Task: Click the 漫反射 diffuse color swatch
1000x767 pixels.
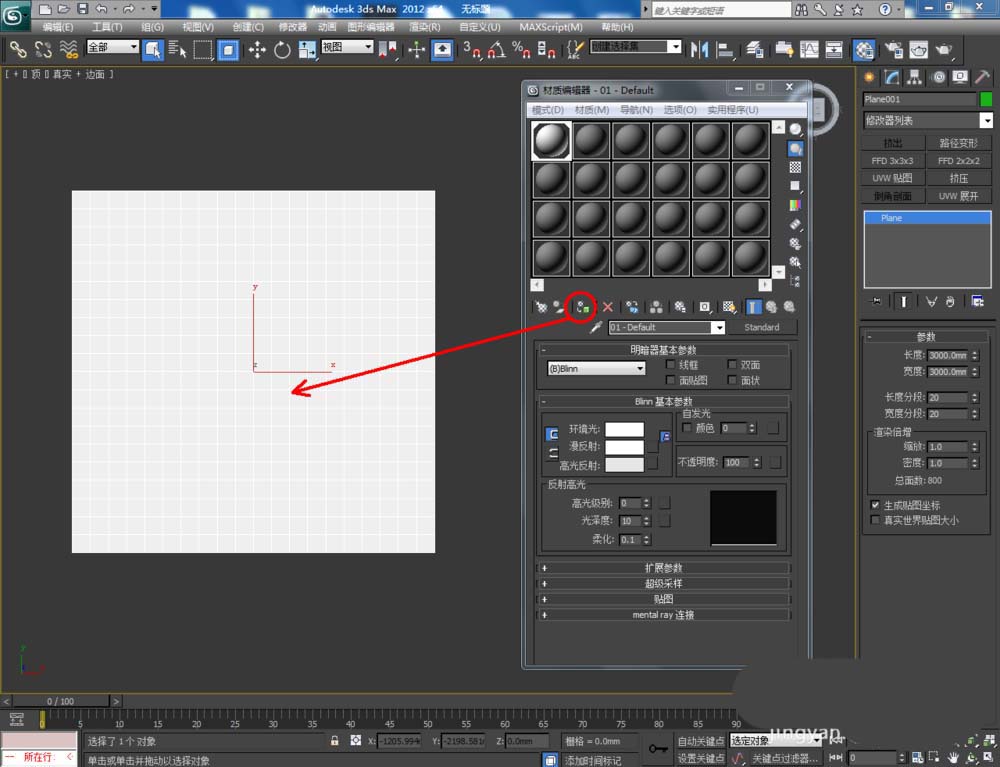Action: (x=624, y=447)
